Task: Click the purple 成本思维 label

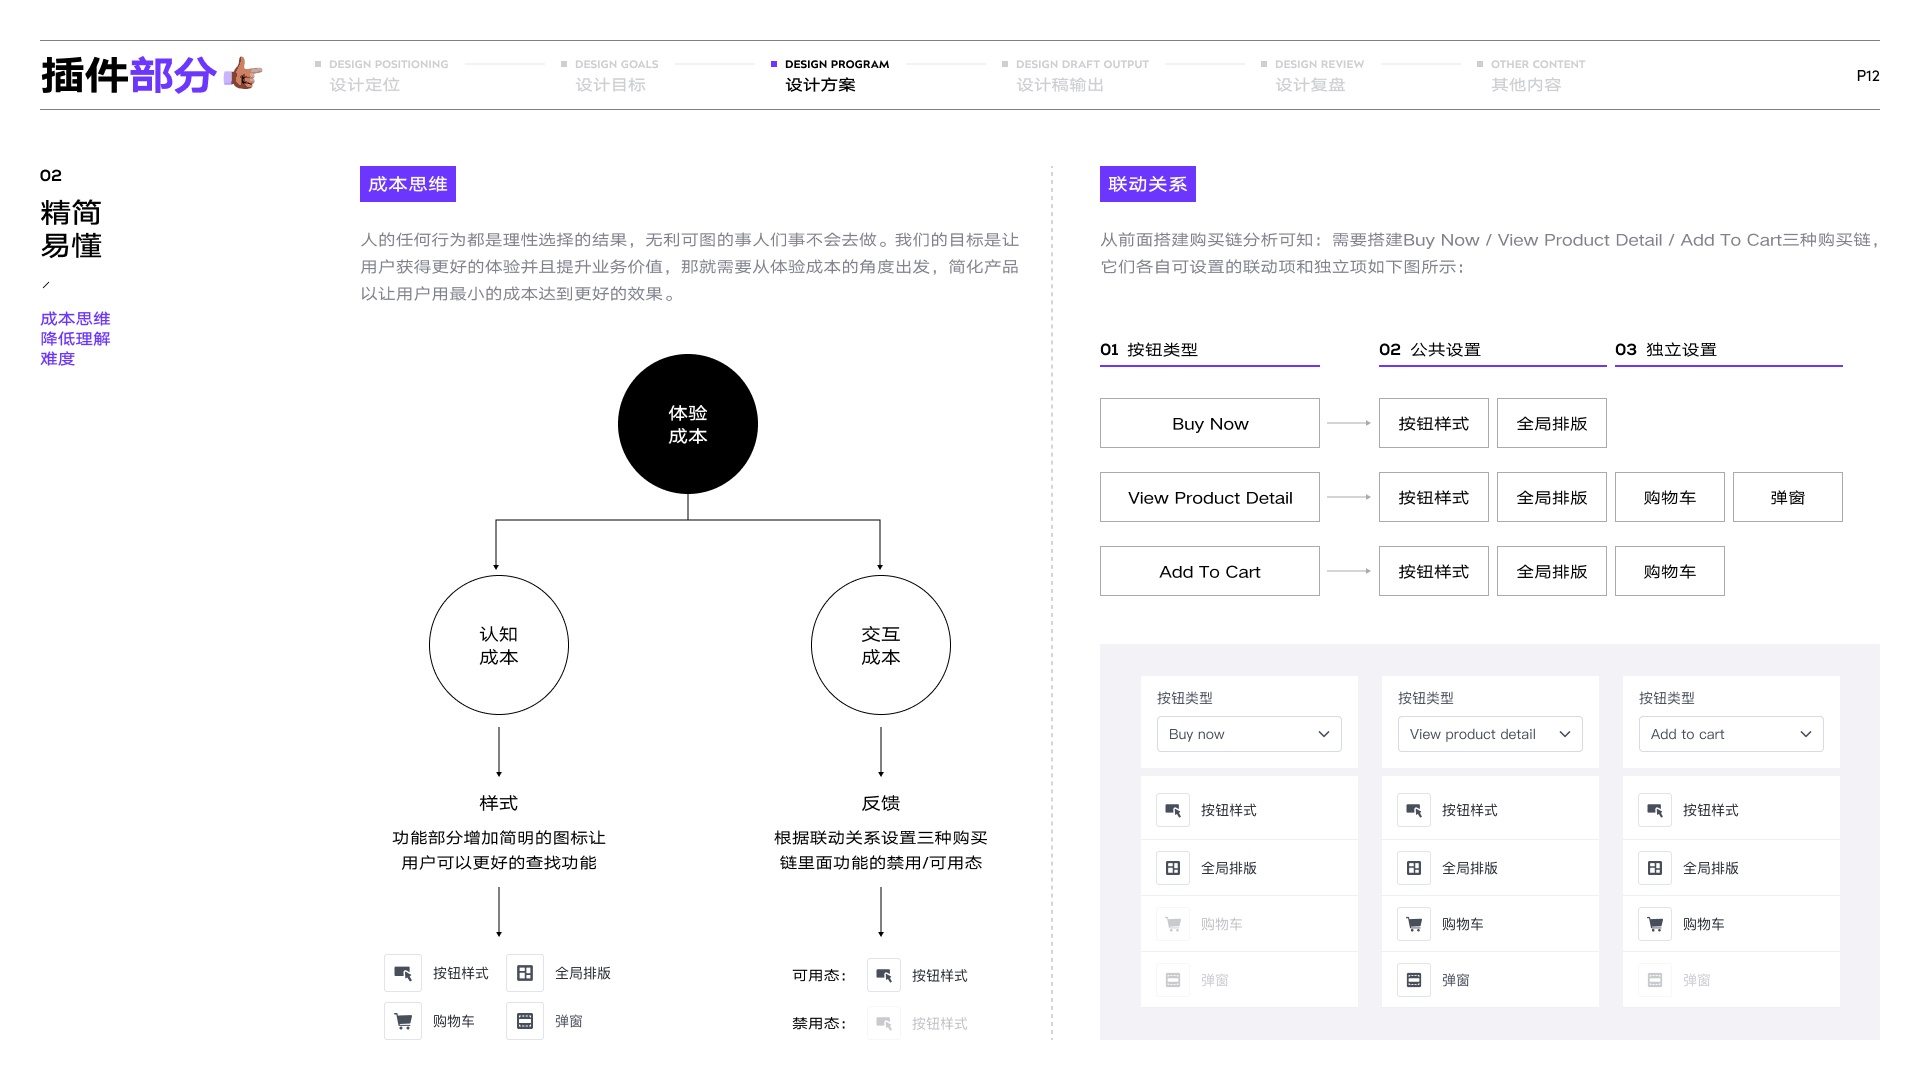Action: [x=408, y=184]
